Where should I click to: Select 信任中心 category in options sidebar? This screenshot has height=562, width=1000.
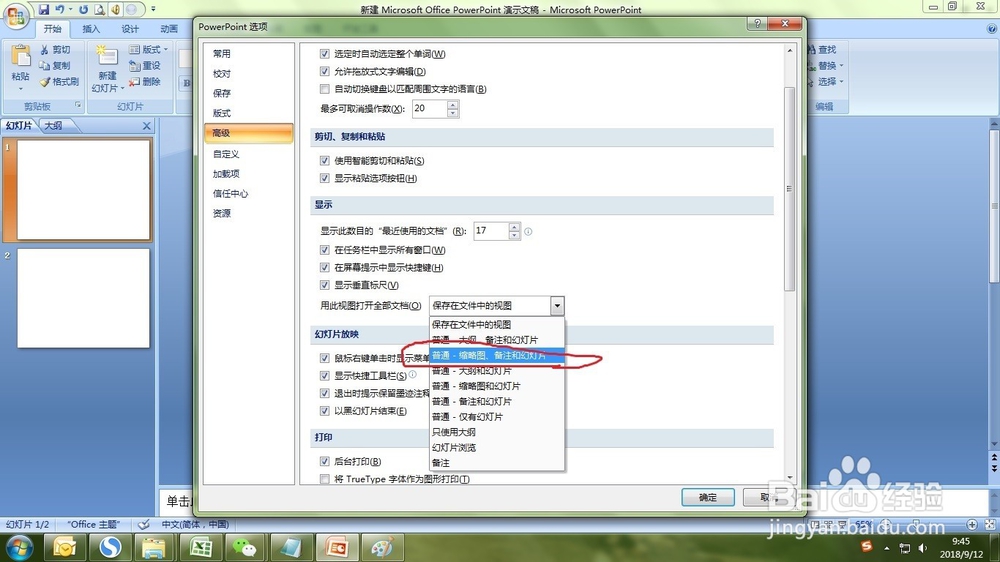tap(249, 193)
